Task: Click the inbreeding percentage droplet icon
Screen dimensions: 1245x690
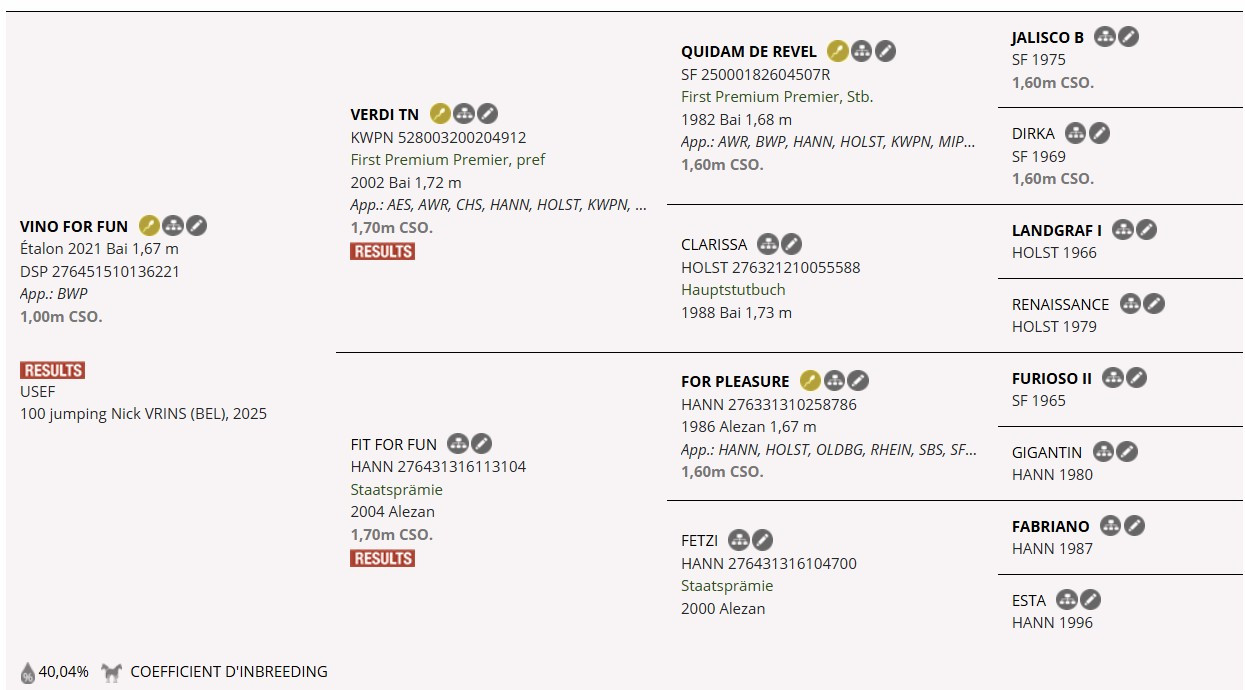Action: coord(28,672)
